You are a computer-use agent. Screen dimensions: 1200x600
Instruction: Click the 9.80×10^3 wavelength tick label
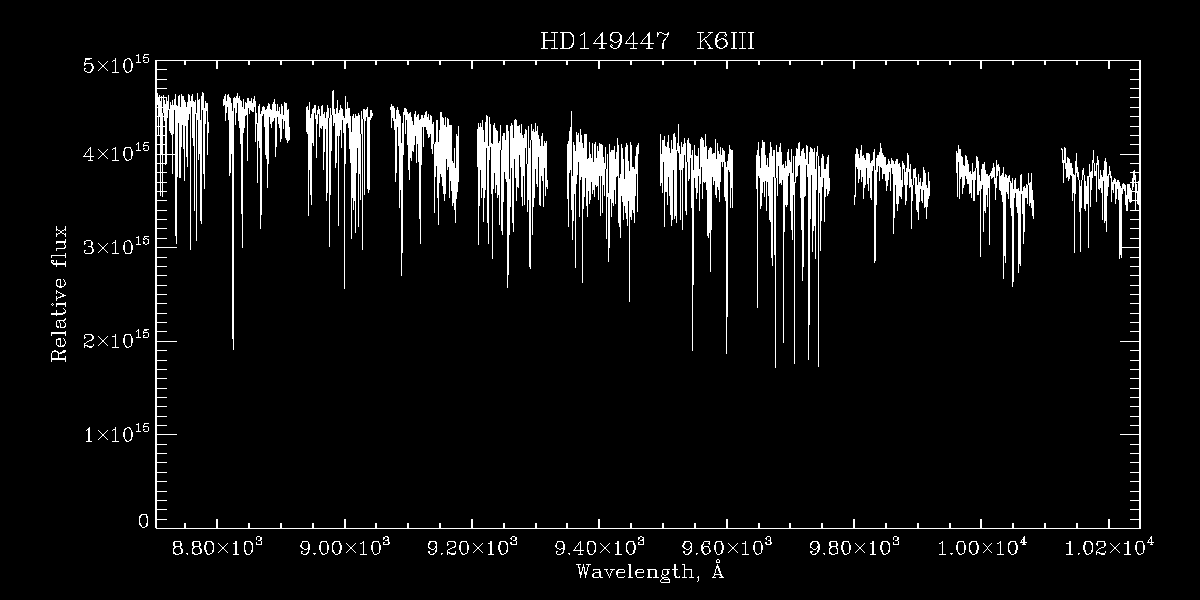854,546
